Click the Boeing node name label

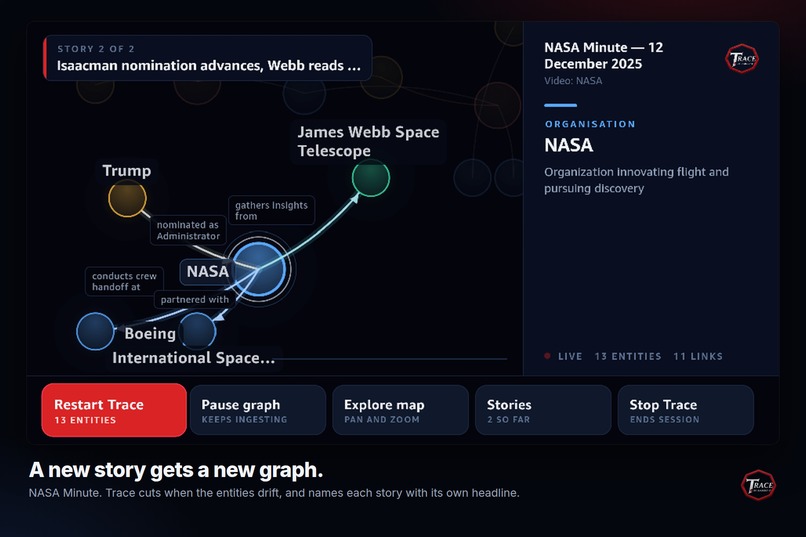(x=150, y=334)
